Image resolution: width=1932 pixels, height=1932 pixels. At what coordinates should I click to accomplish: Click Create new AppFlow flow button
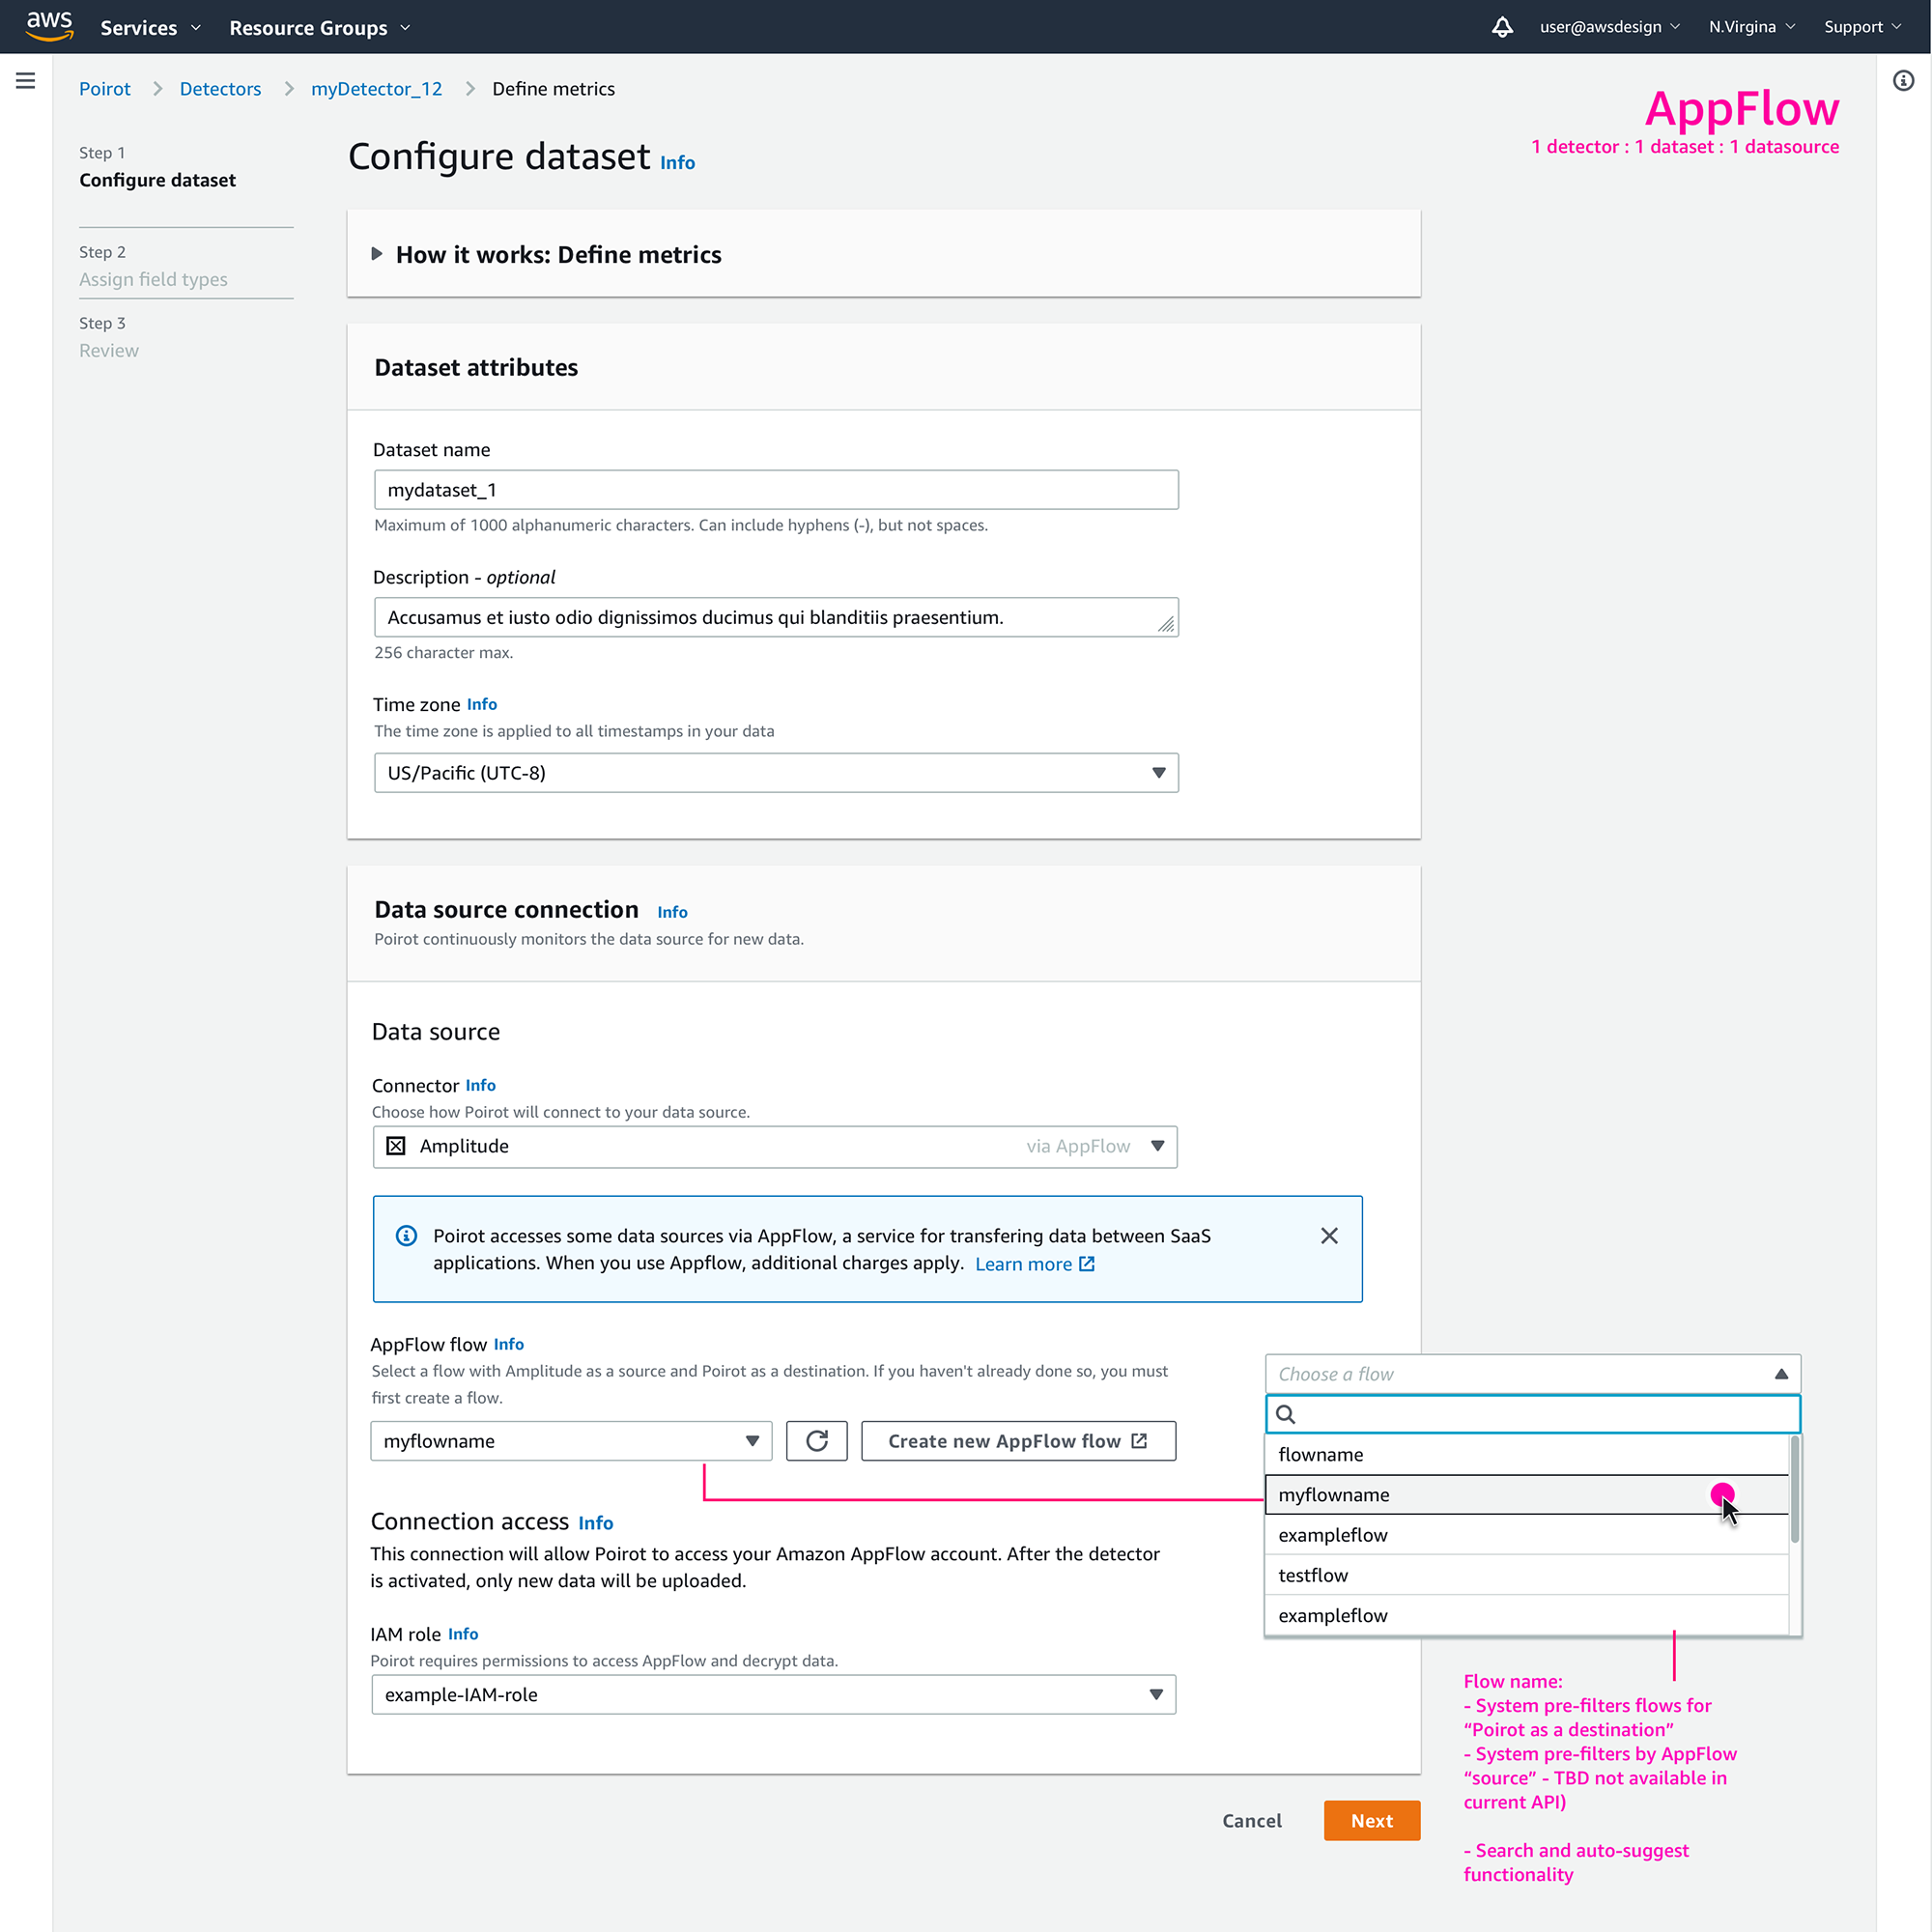(x=1018, y=1441)
